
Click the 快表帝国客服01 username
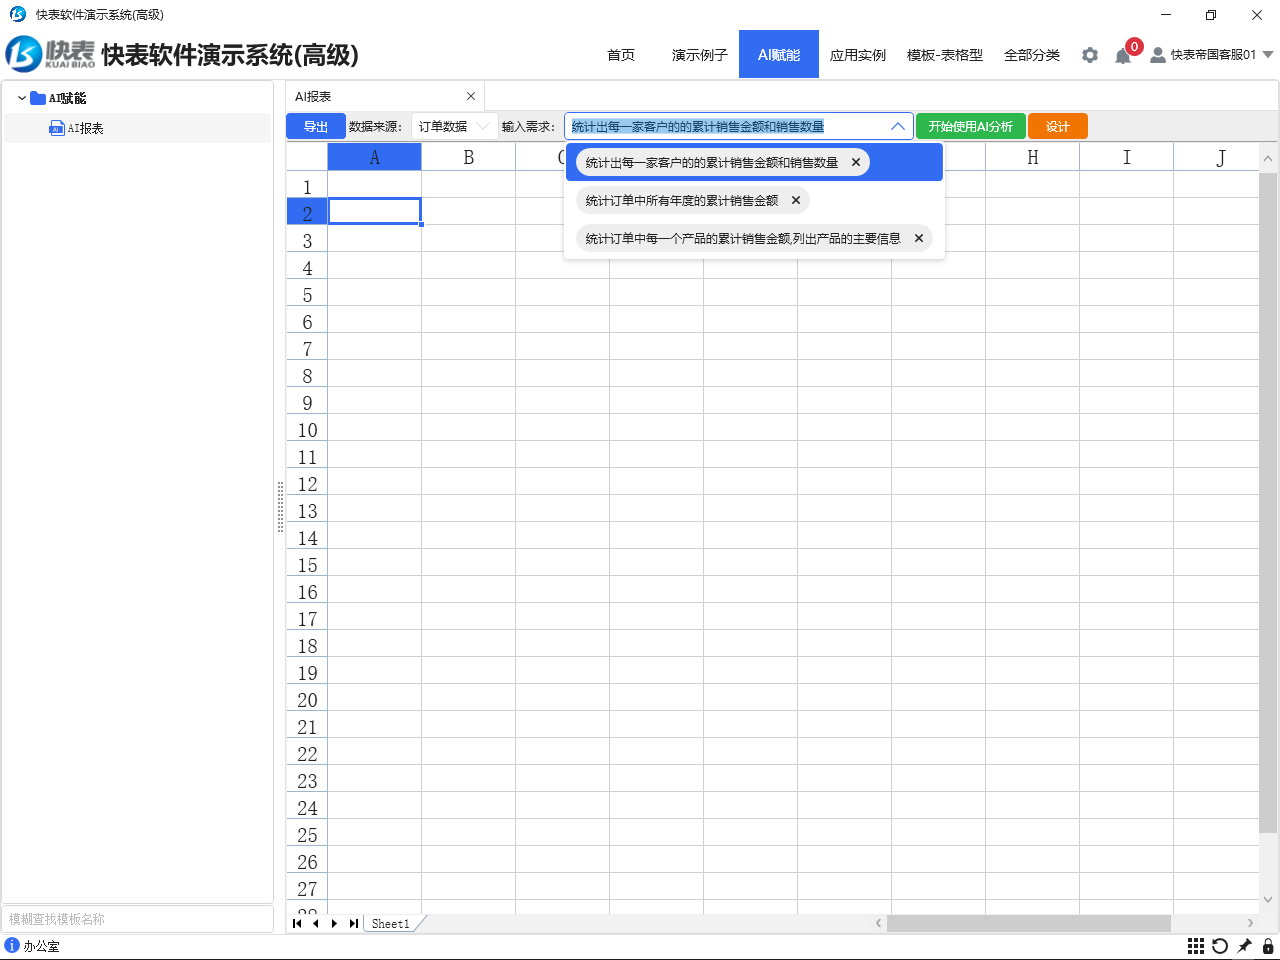click(1213, 55)
